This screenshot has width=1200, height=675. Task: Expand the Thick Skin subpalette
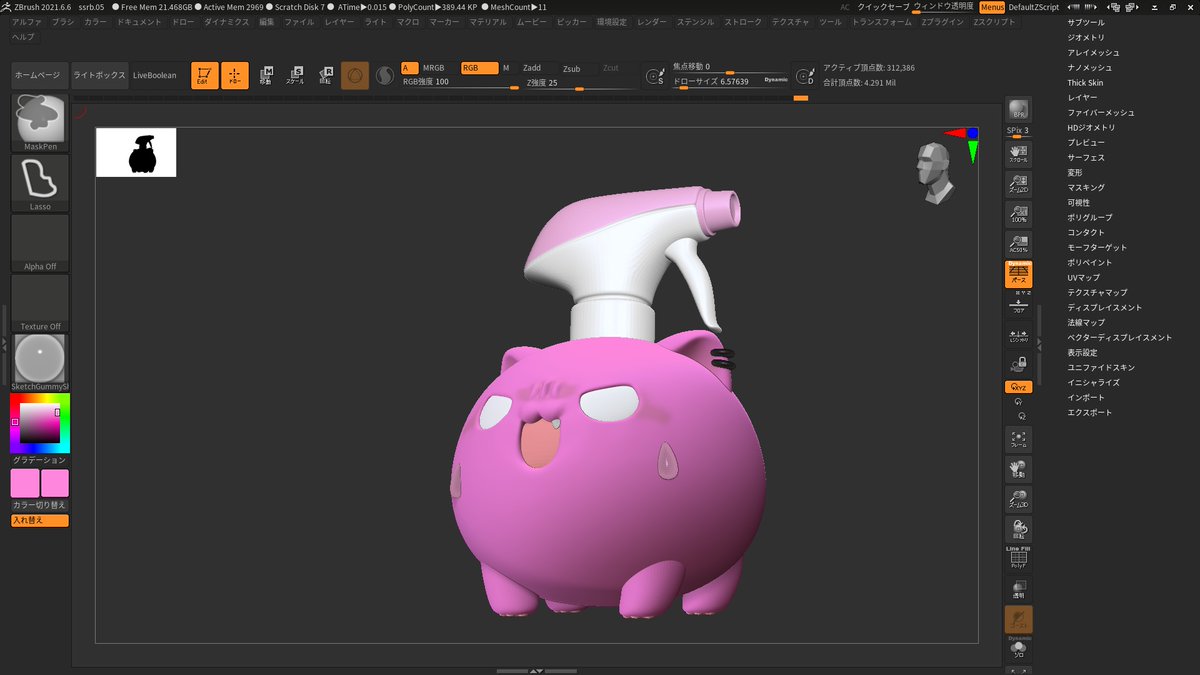[x=1085, y=83]
